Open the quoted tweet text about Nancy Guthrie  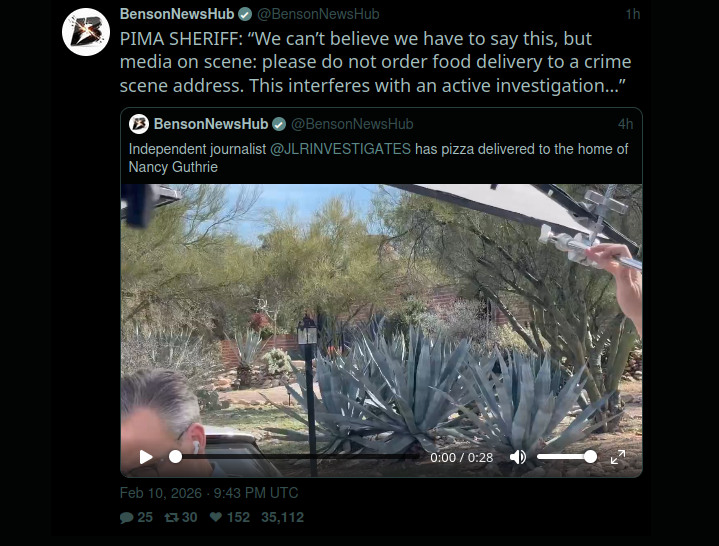378,158
